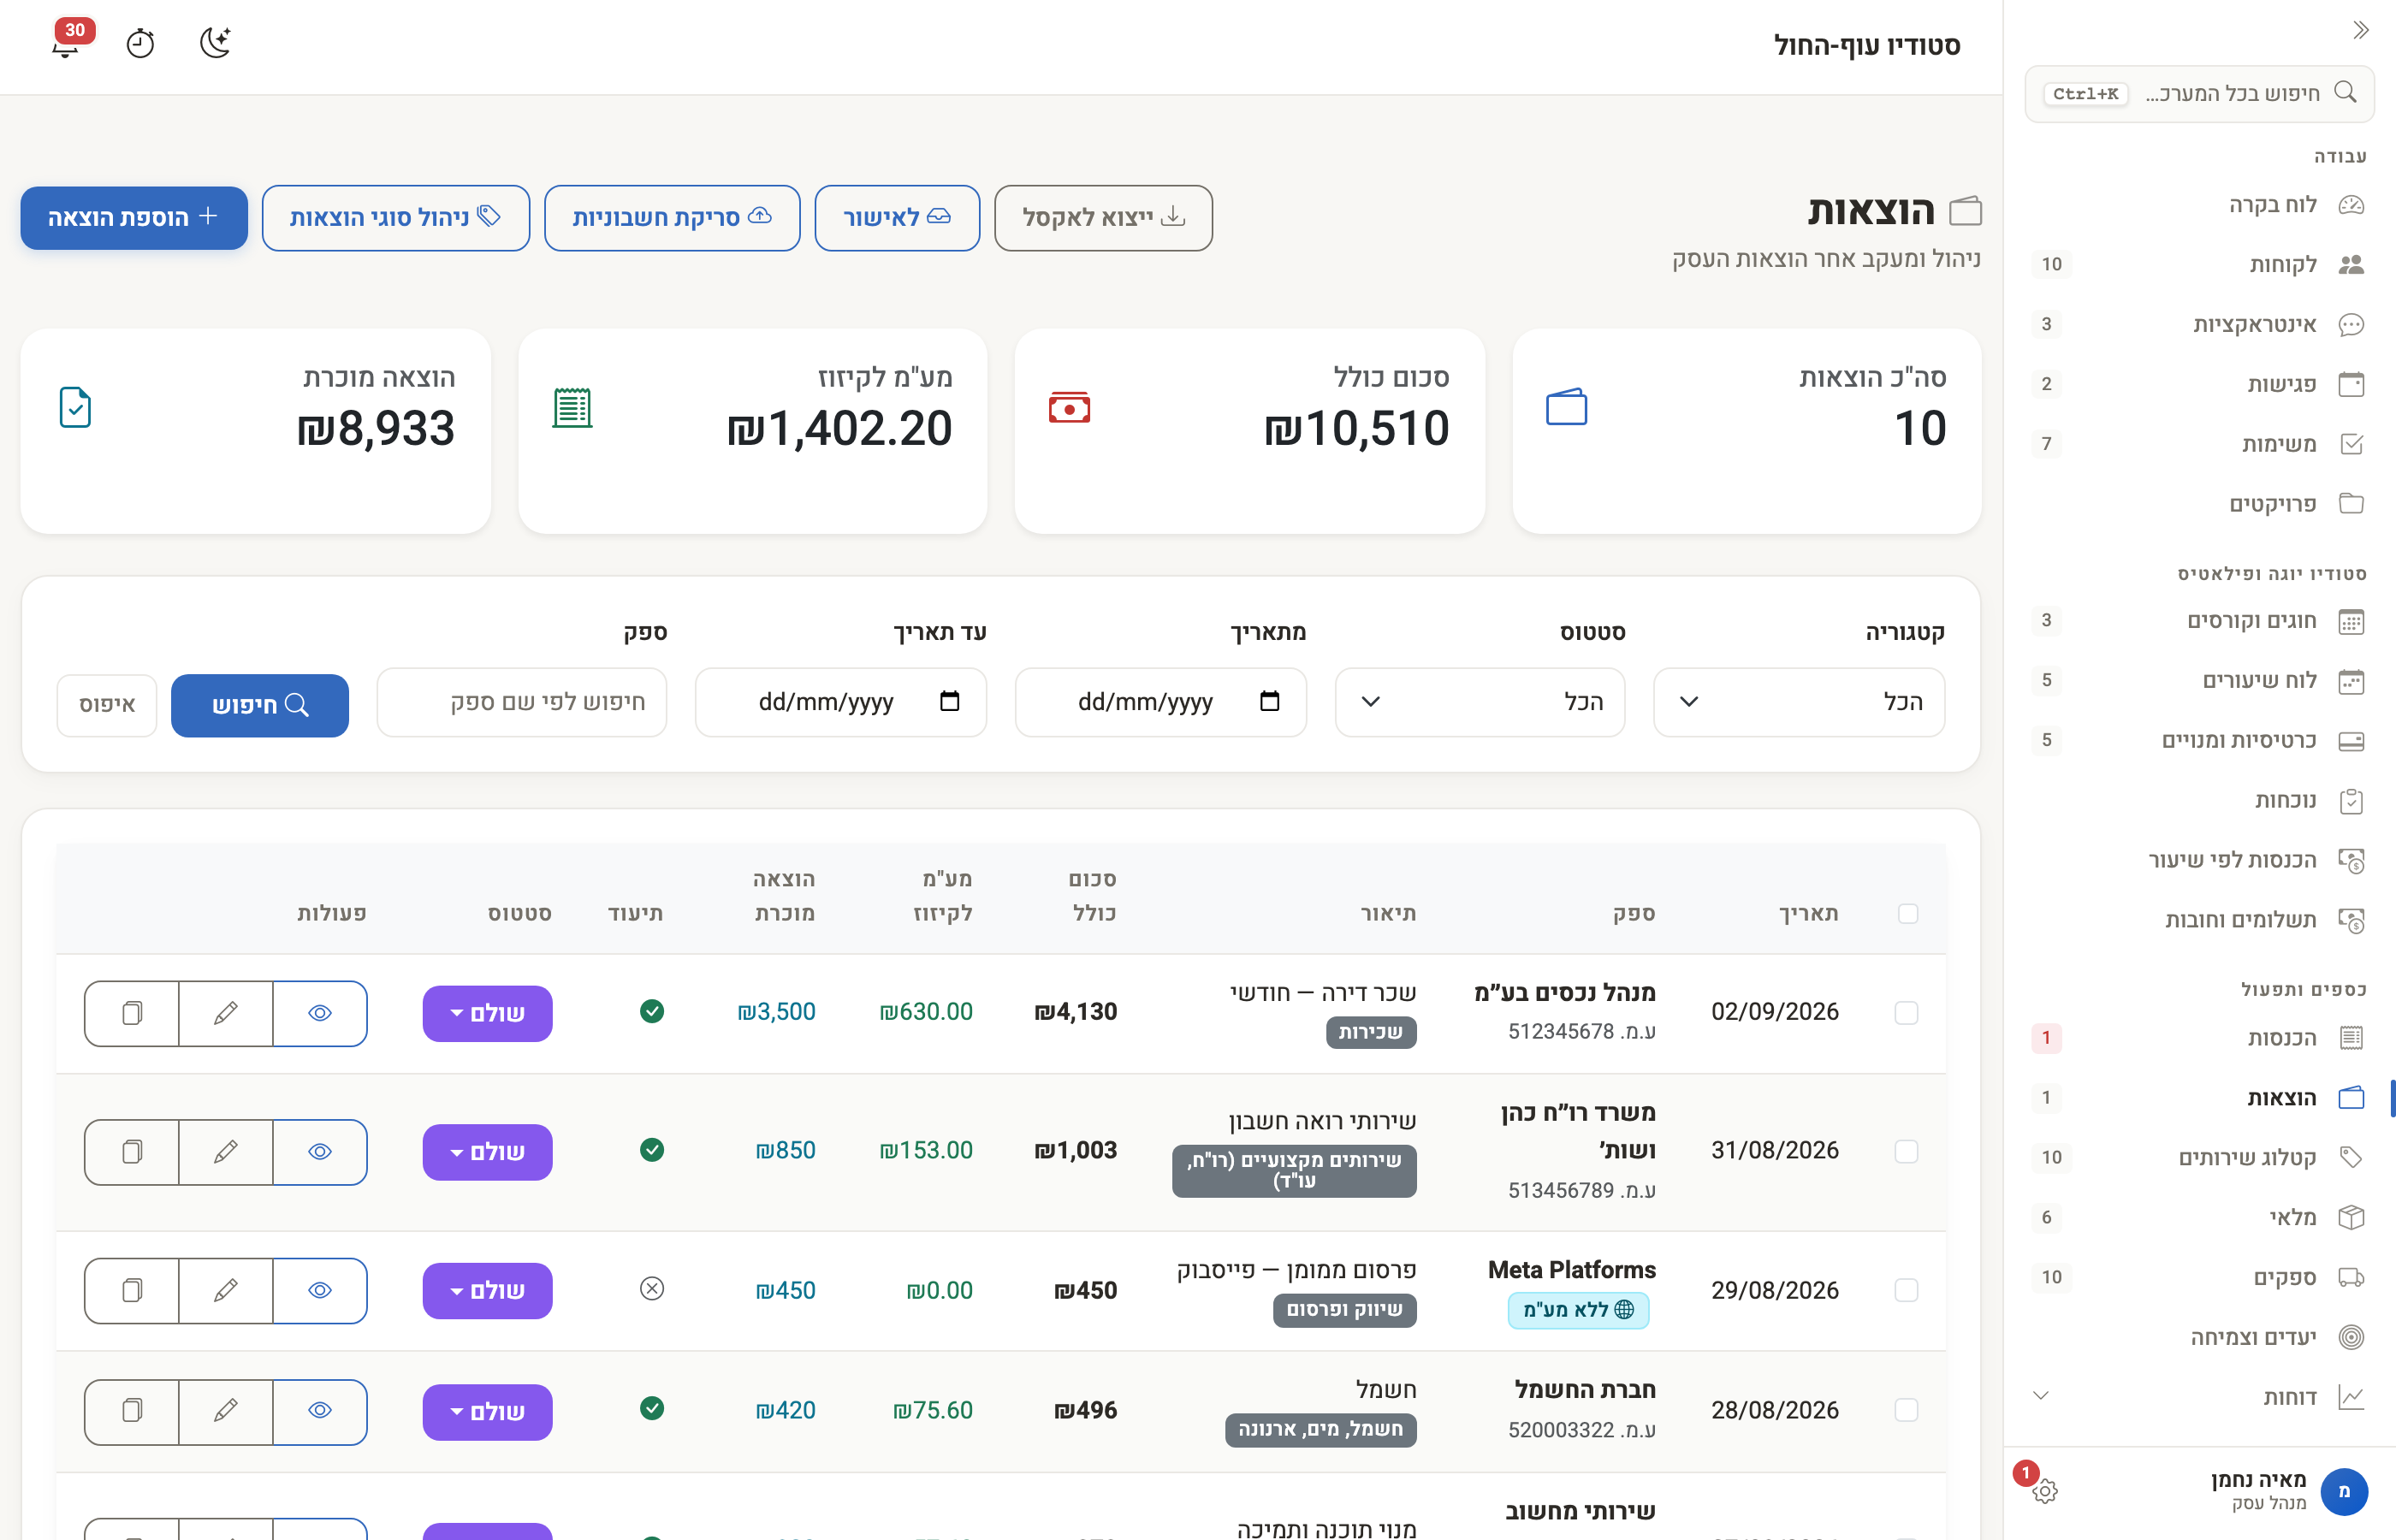This screenshot has width=2396, height=1540.
Task: Duplicate the מנהל נכסים בע"מ expense (copy icon)
Action: [x=132, y=1013]
